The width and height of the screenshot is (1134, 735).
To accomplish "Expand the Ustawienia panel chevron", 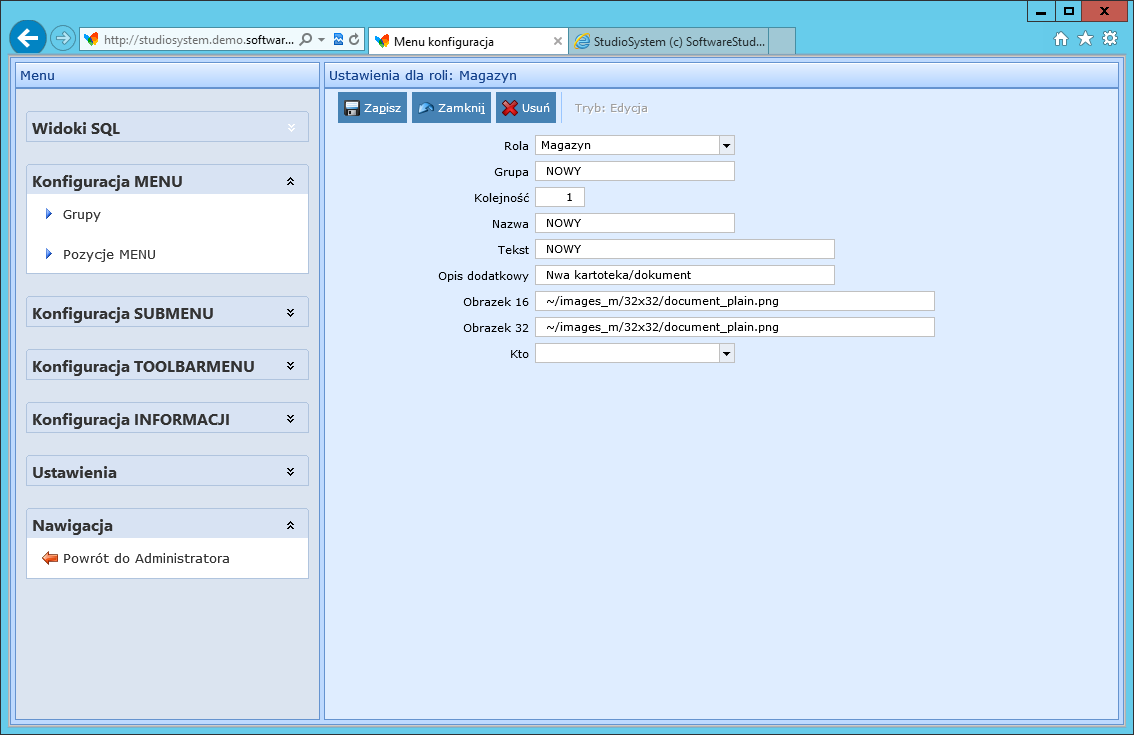I will coord(291,472).
